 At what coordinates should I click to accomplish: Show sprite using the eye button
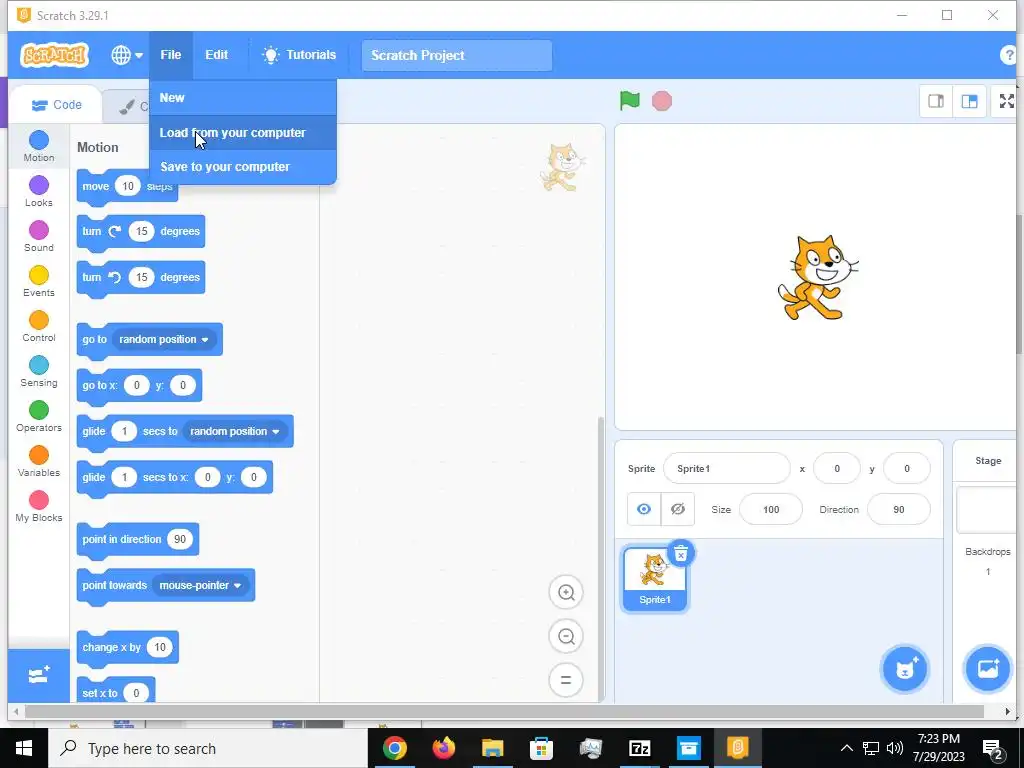click(x=644, y=509)
